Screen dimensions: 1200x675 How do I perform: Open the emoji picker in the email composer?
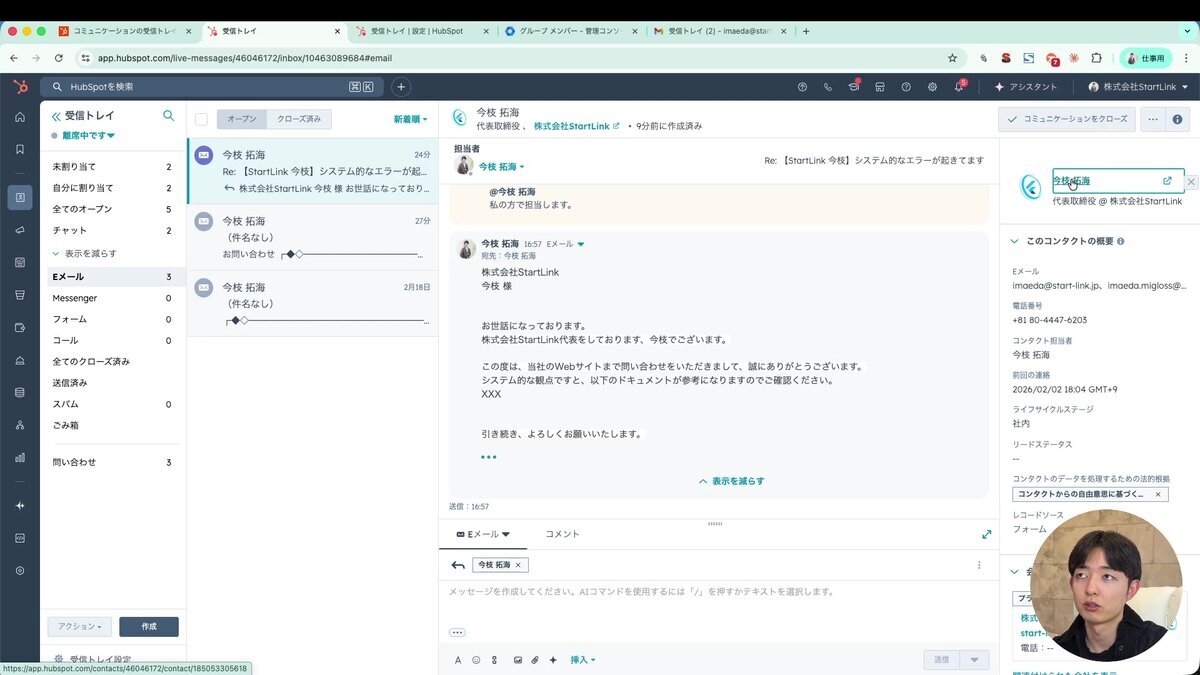[477, 660]
